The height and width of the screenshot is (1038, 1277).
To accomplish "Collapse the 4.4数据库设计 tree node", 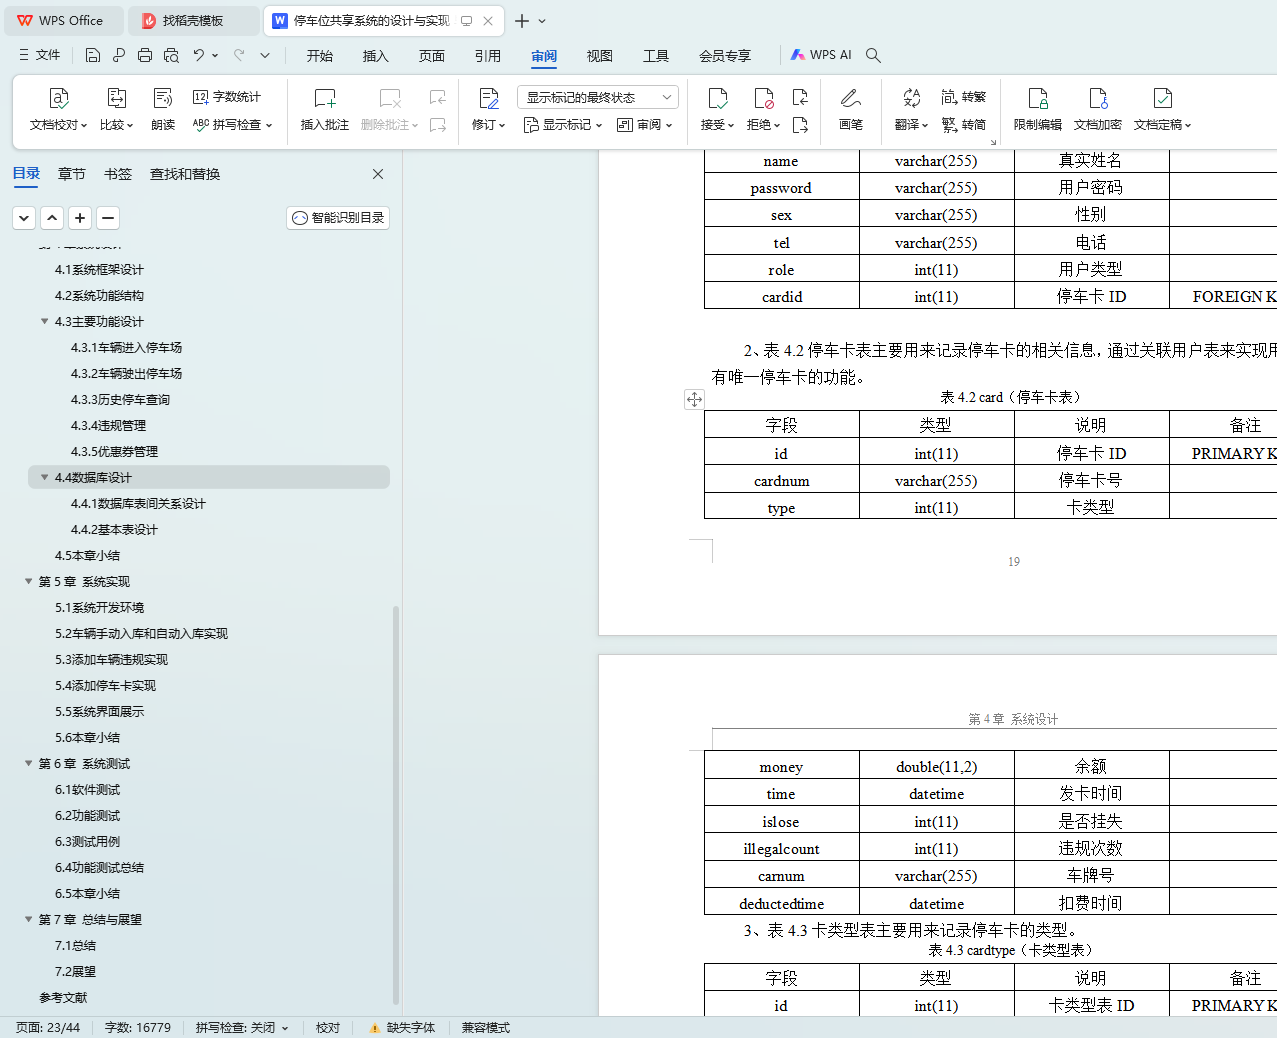I will (x=44, y=477).
